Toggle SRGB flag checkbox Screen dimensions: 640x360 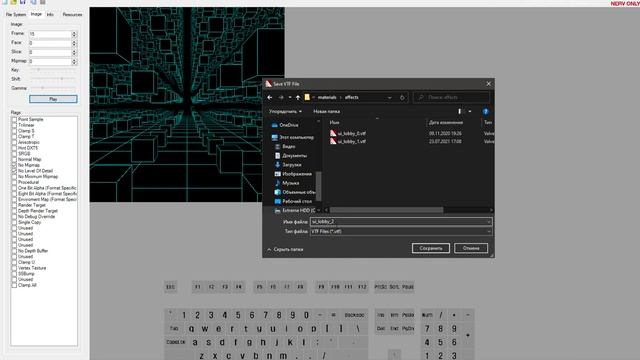(x=14, y=154)
